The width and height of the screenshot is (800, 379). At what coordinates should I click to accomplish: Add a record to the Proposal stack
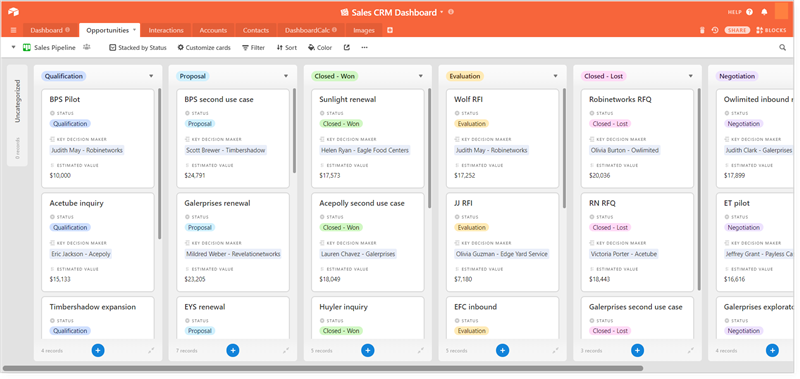233,350
